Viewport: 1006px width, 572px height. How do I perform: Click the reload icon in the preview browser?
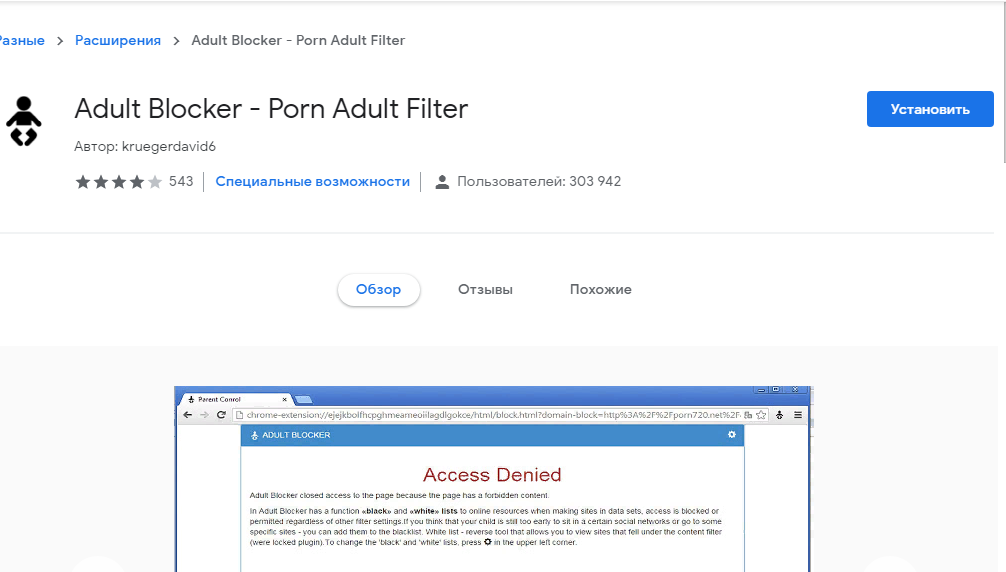coord(221,415)
